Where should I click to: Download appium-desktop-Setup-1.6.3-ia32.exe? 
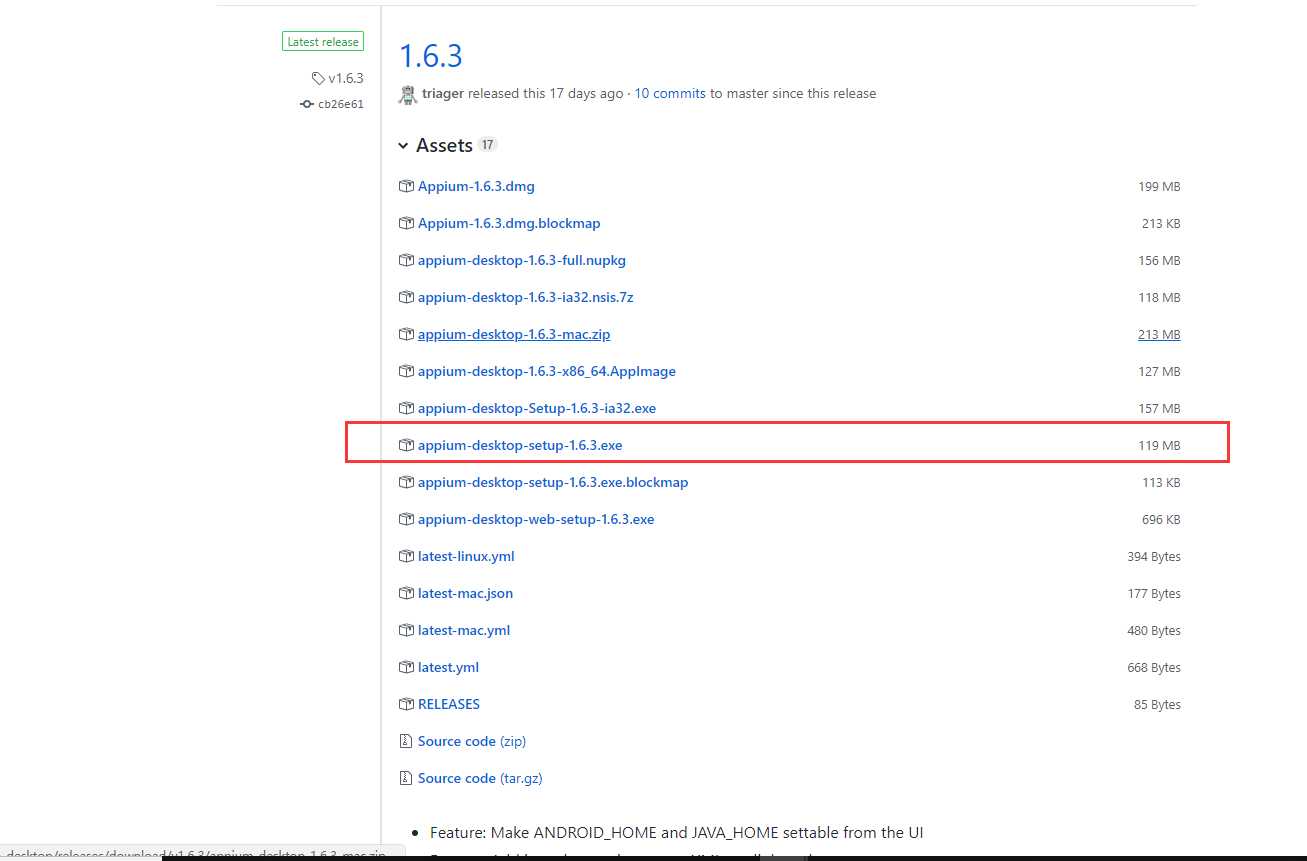point(537,409)
